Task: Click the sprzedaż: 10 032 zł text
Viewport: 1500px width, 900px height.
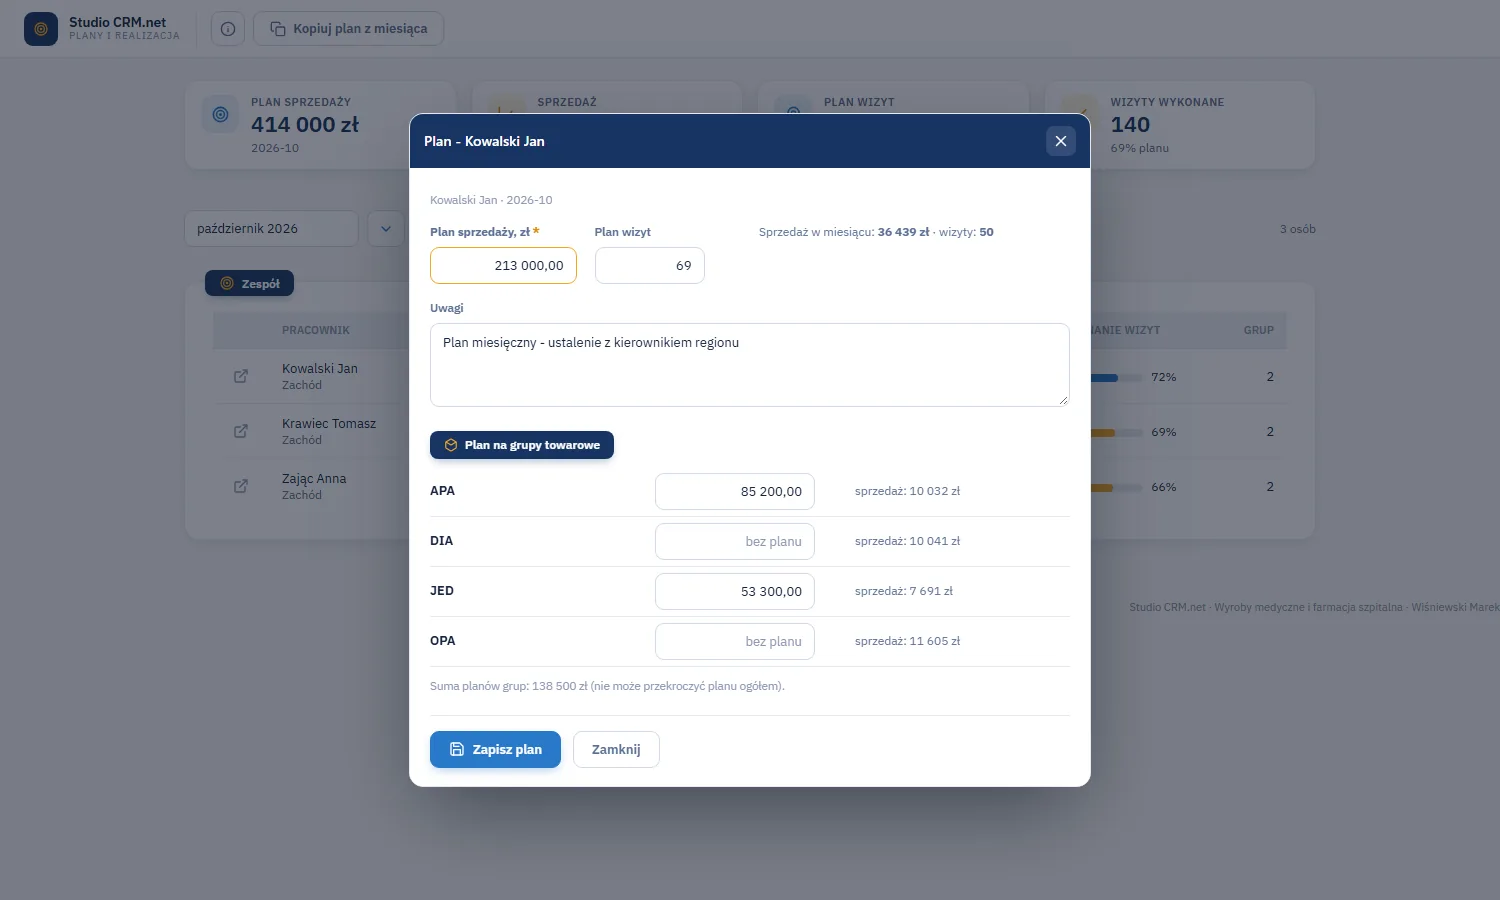Action: [907, 492]
